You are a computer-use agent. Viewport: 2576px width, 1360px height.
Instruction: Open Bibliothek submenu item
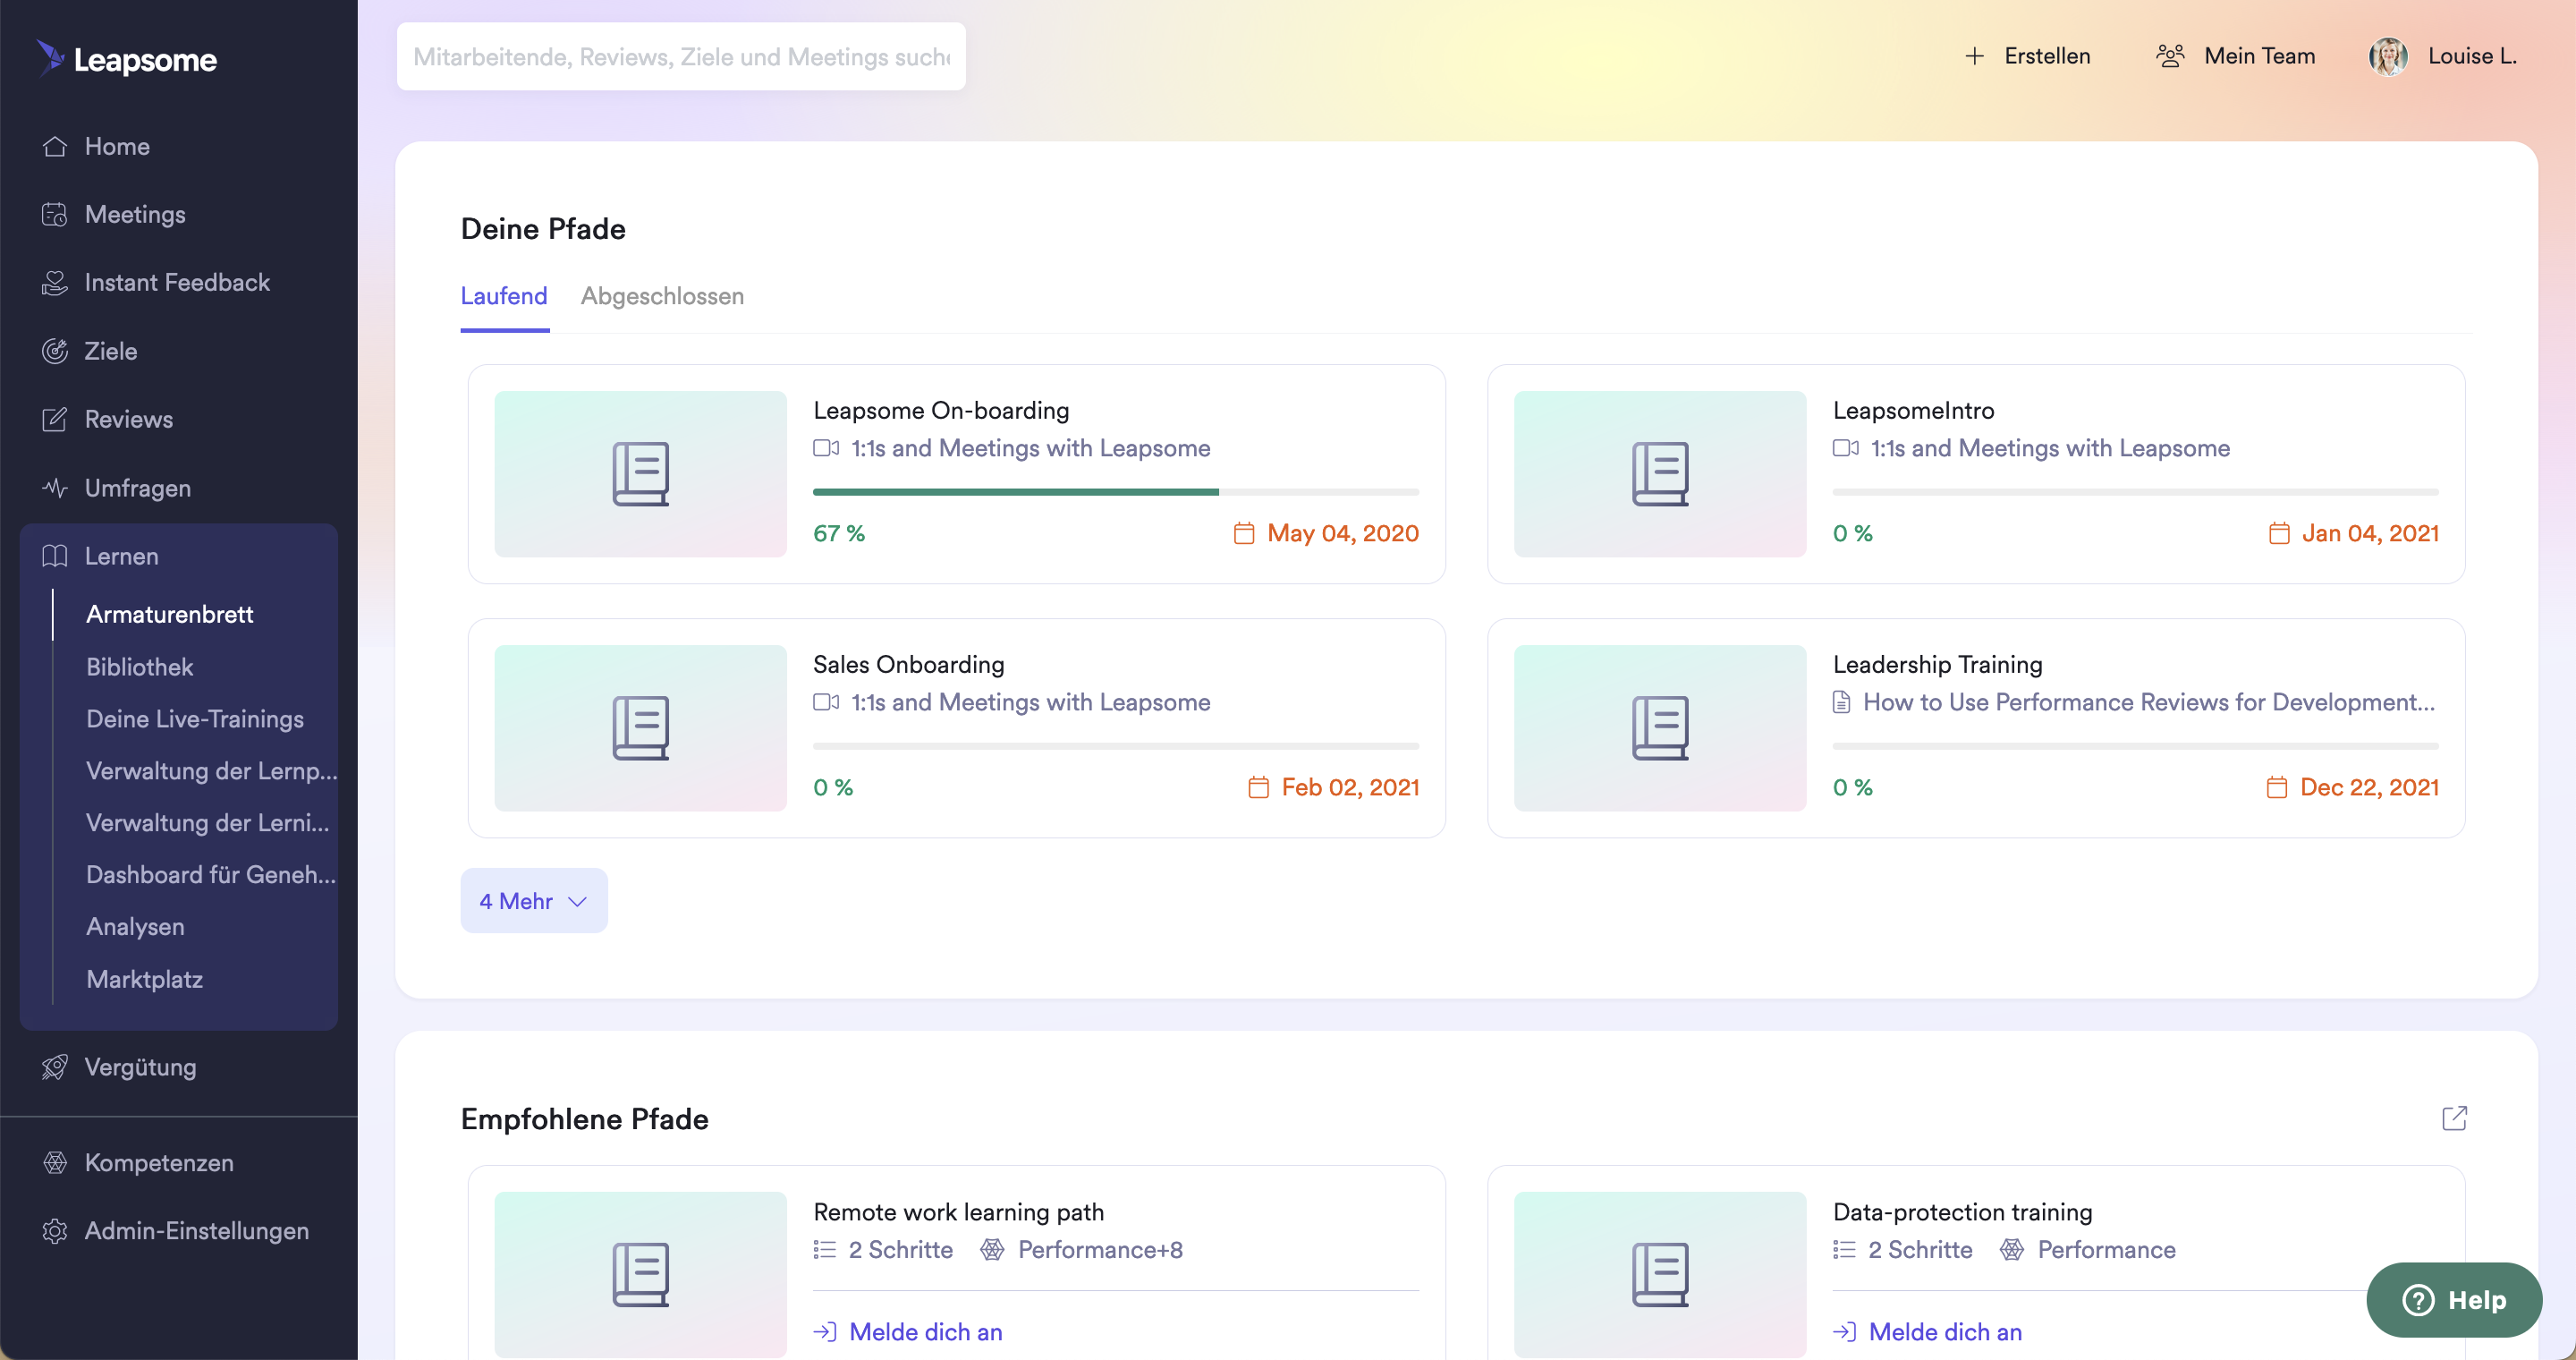[140, 666]
